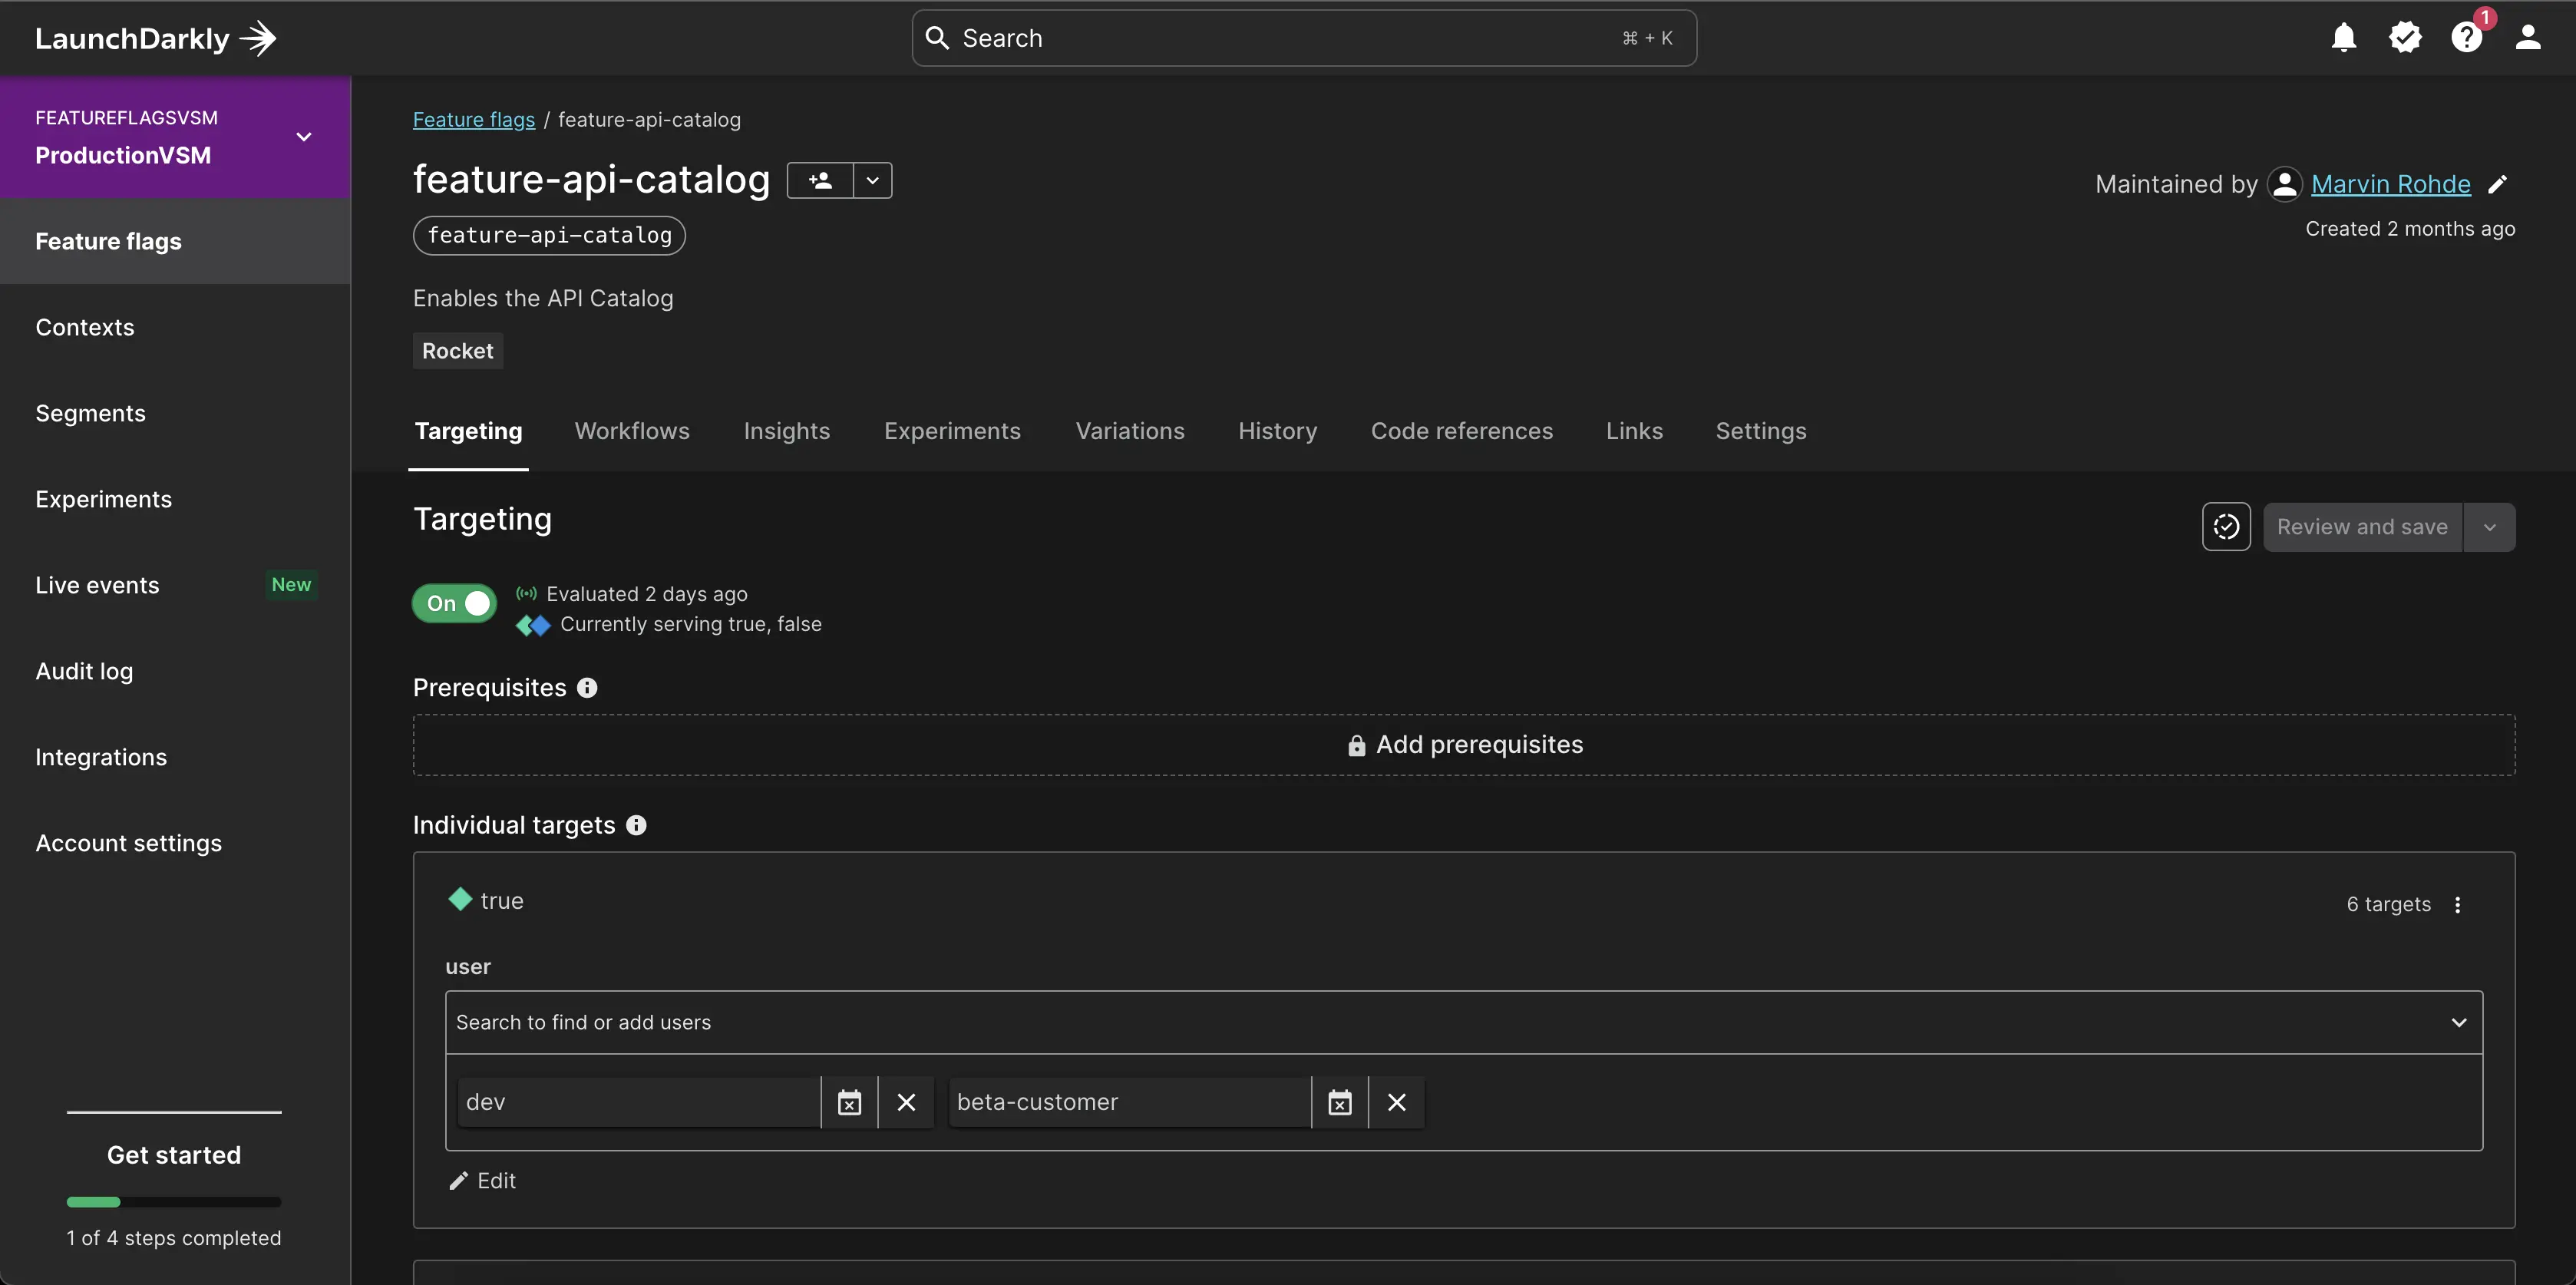Switch to the Workflows tab
This screenshot has width=2576, height=1285.
point(631,431)
